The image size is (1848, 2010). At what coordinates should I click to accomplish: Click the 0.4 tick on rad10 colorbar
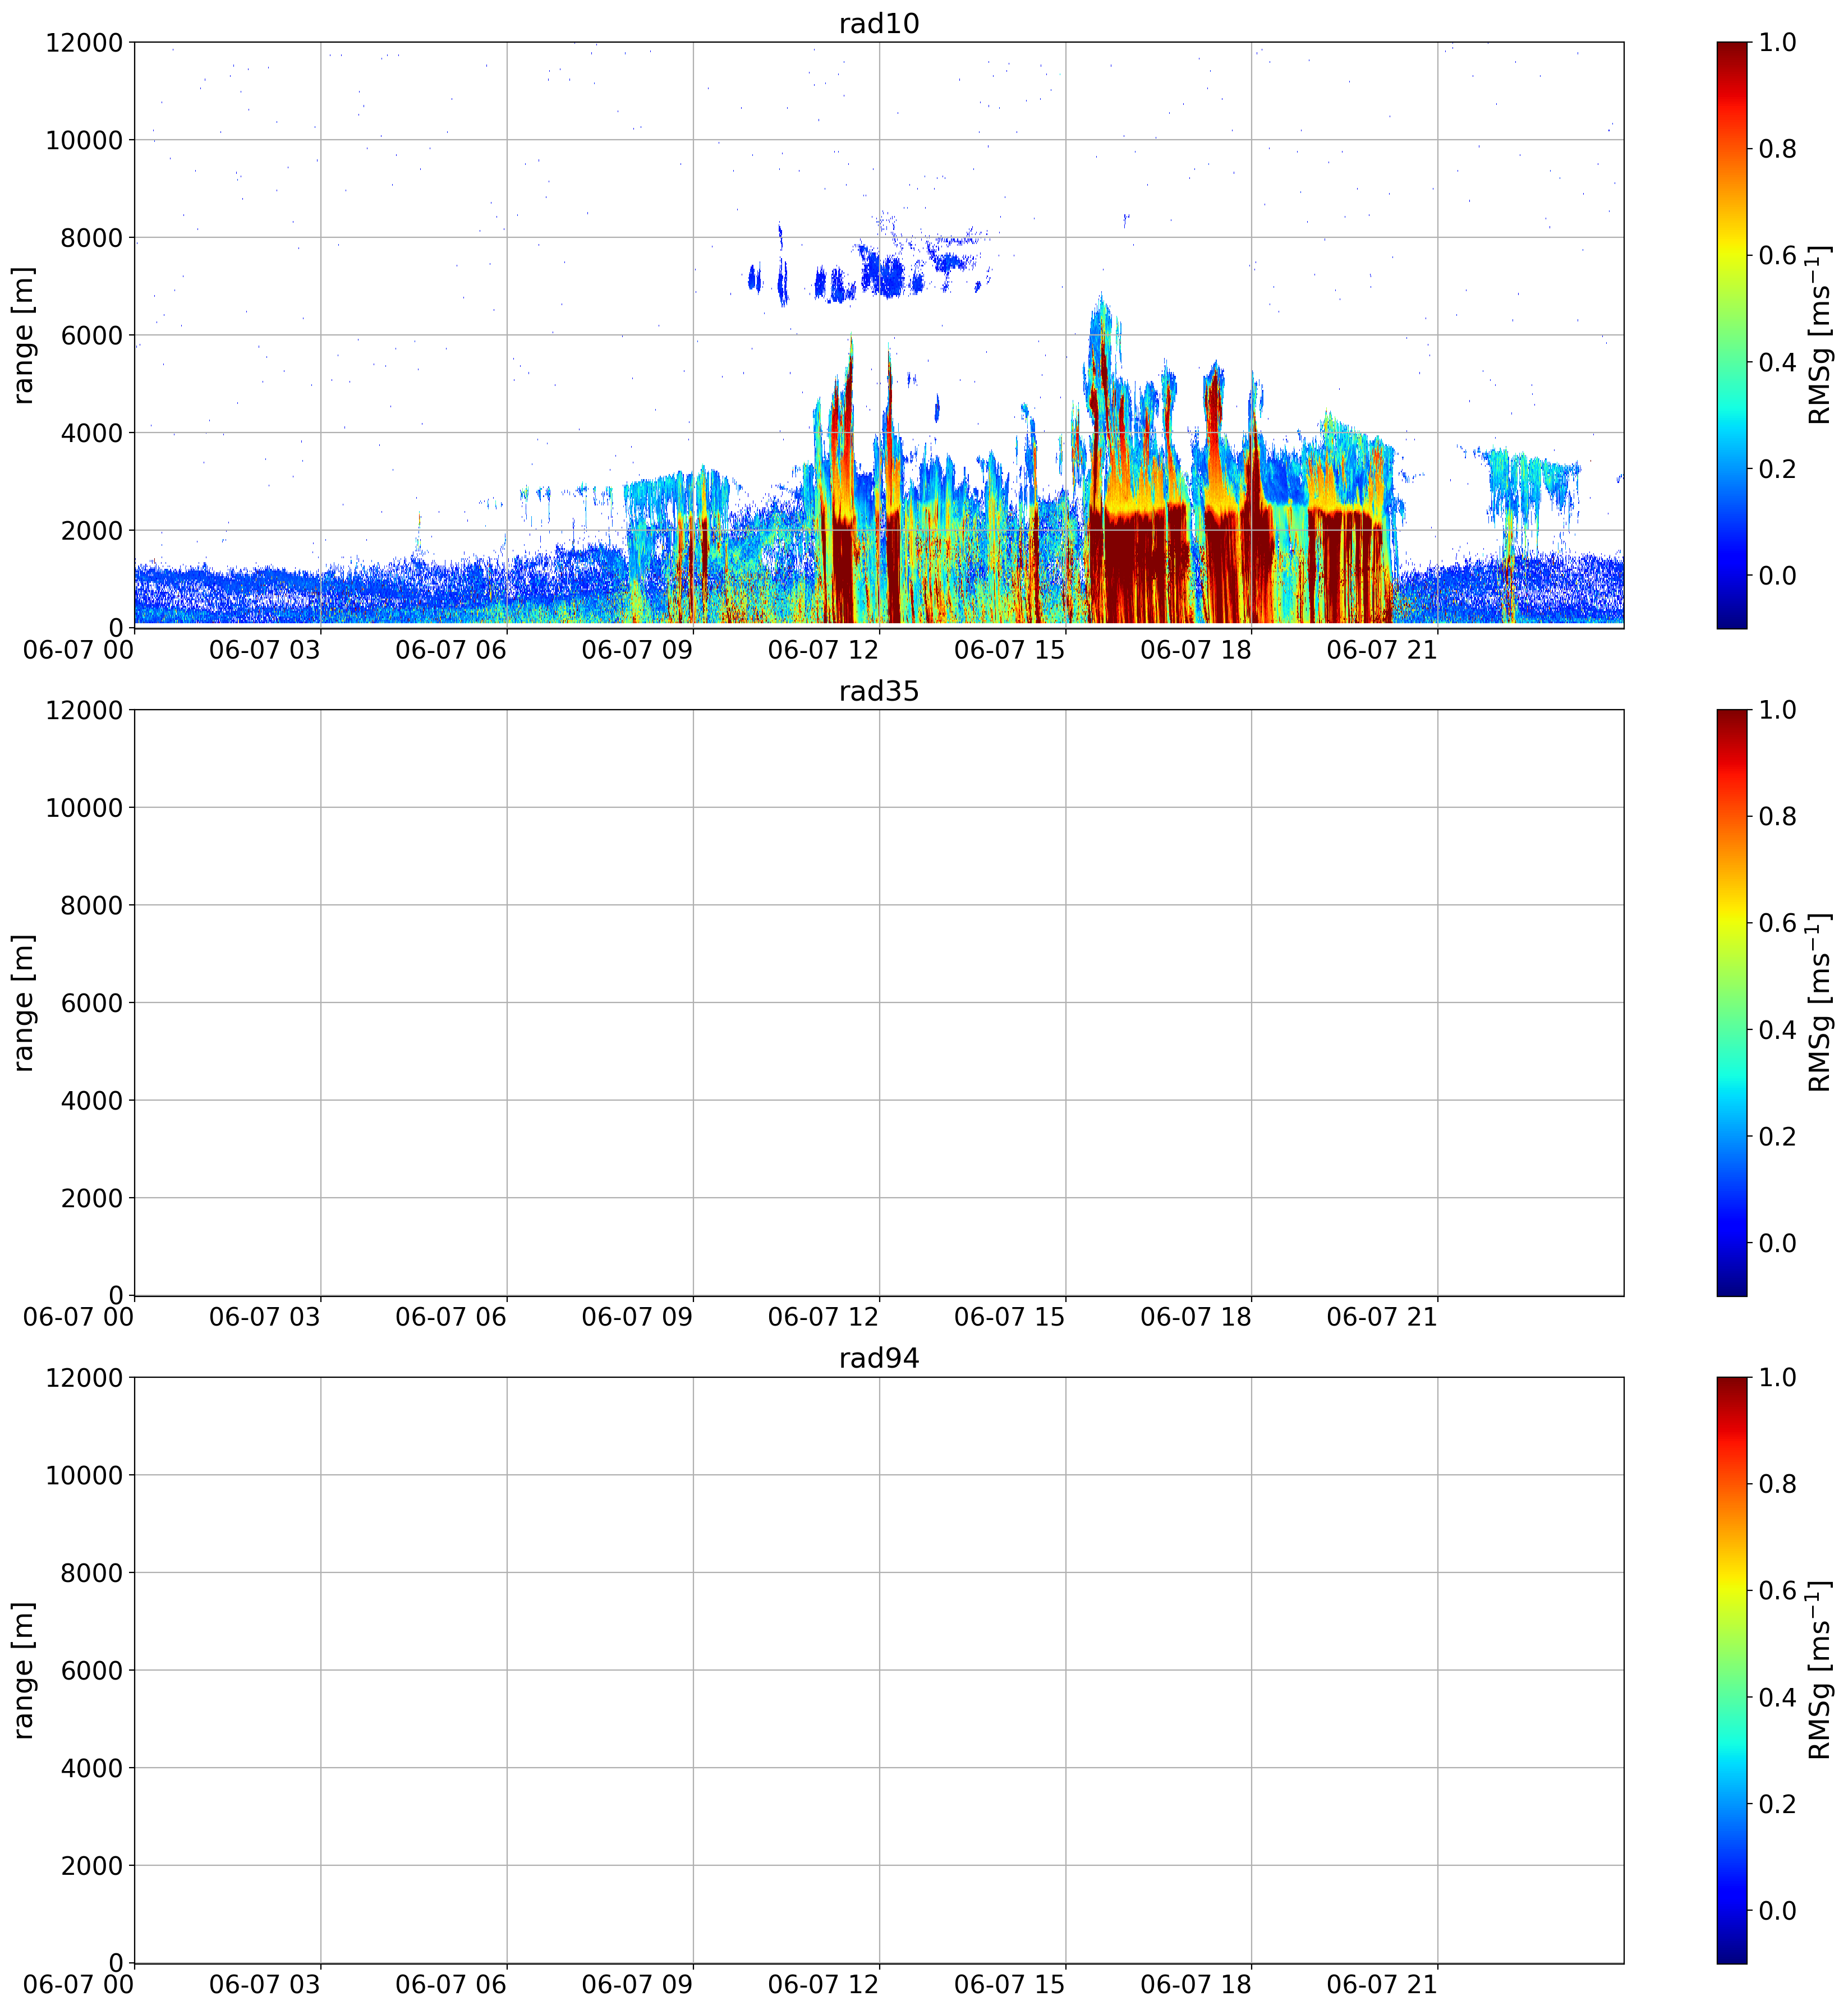[1777, 362]
